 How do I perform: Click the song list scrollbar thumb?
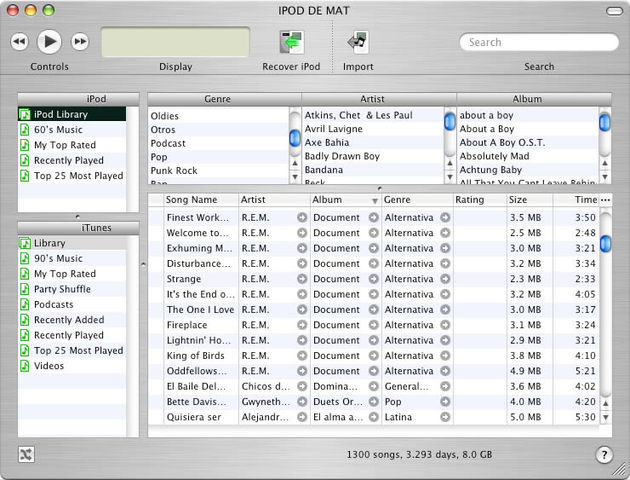[605, 243]
